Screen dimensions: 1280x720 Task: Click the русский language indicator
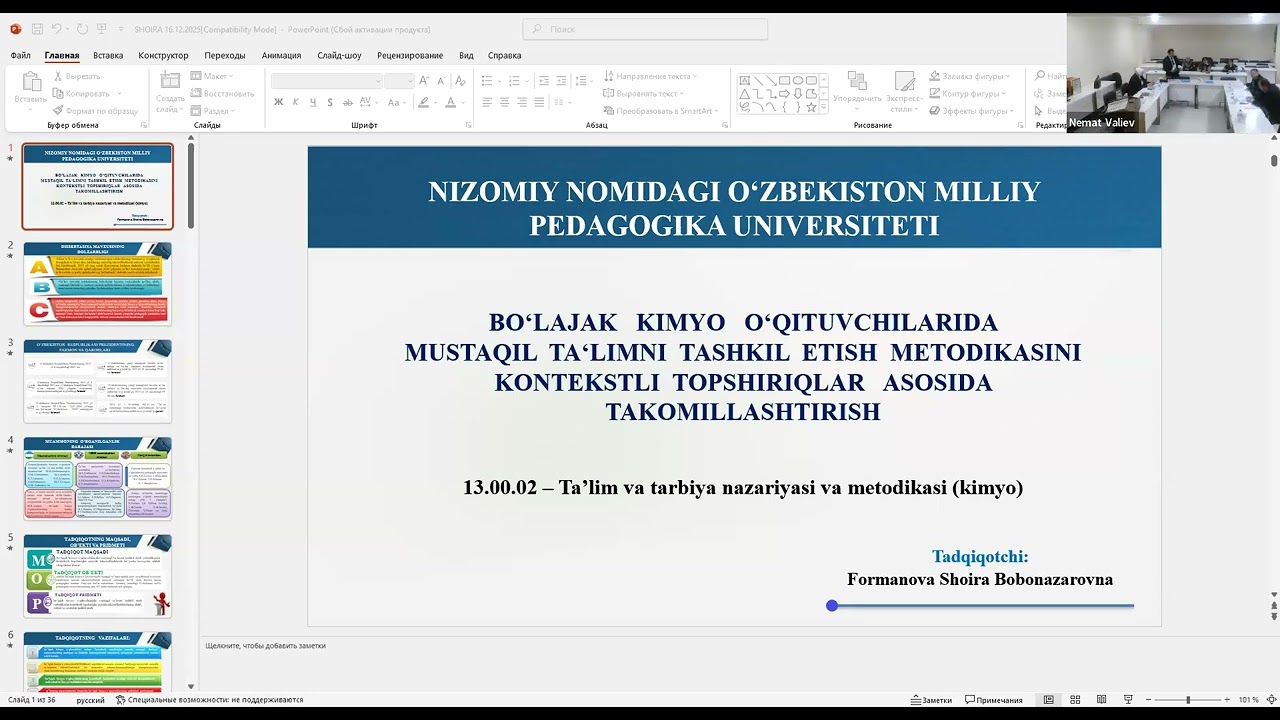point(90,700)
